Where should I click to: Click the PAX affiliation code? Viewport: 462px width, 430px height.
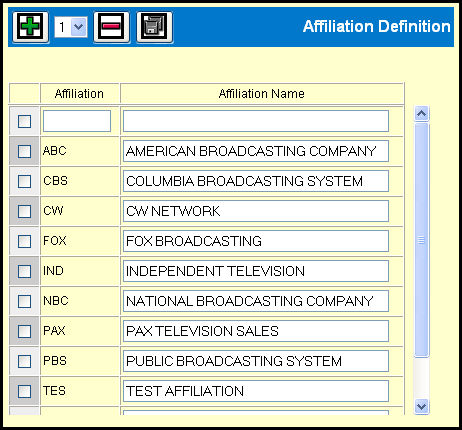coord(54,331)
